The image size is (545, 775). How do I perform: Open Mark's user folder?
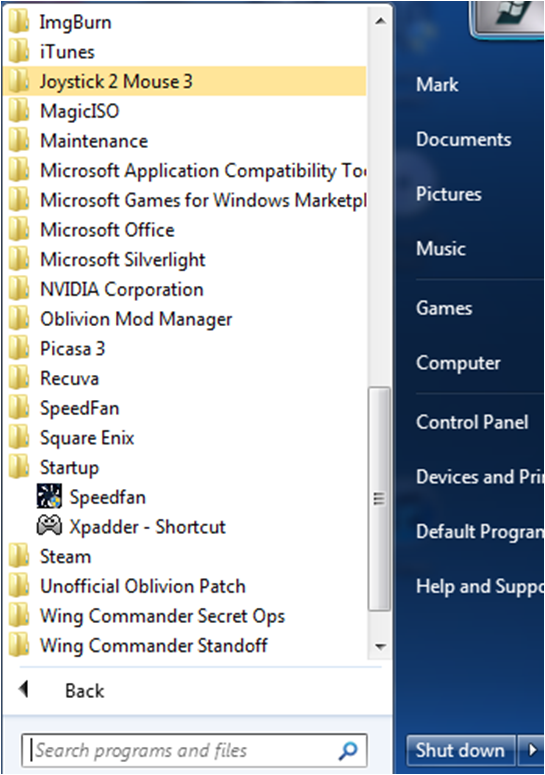tap(437, 84)
